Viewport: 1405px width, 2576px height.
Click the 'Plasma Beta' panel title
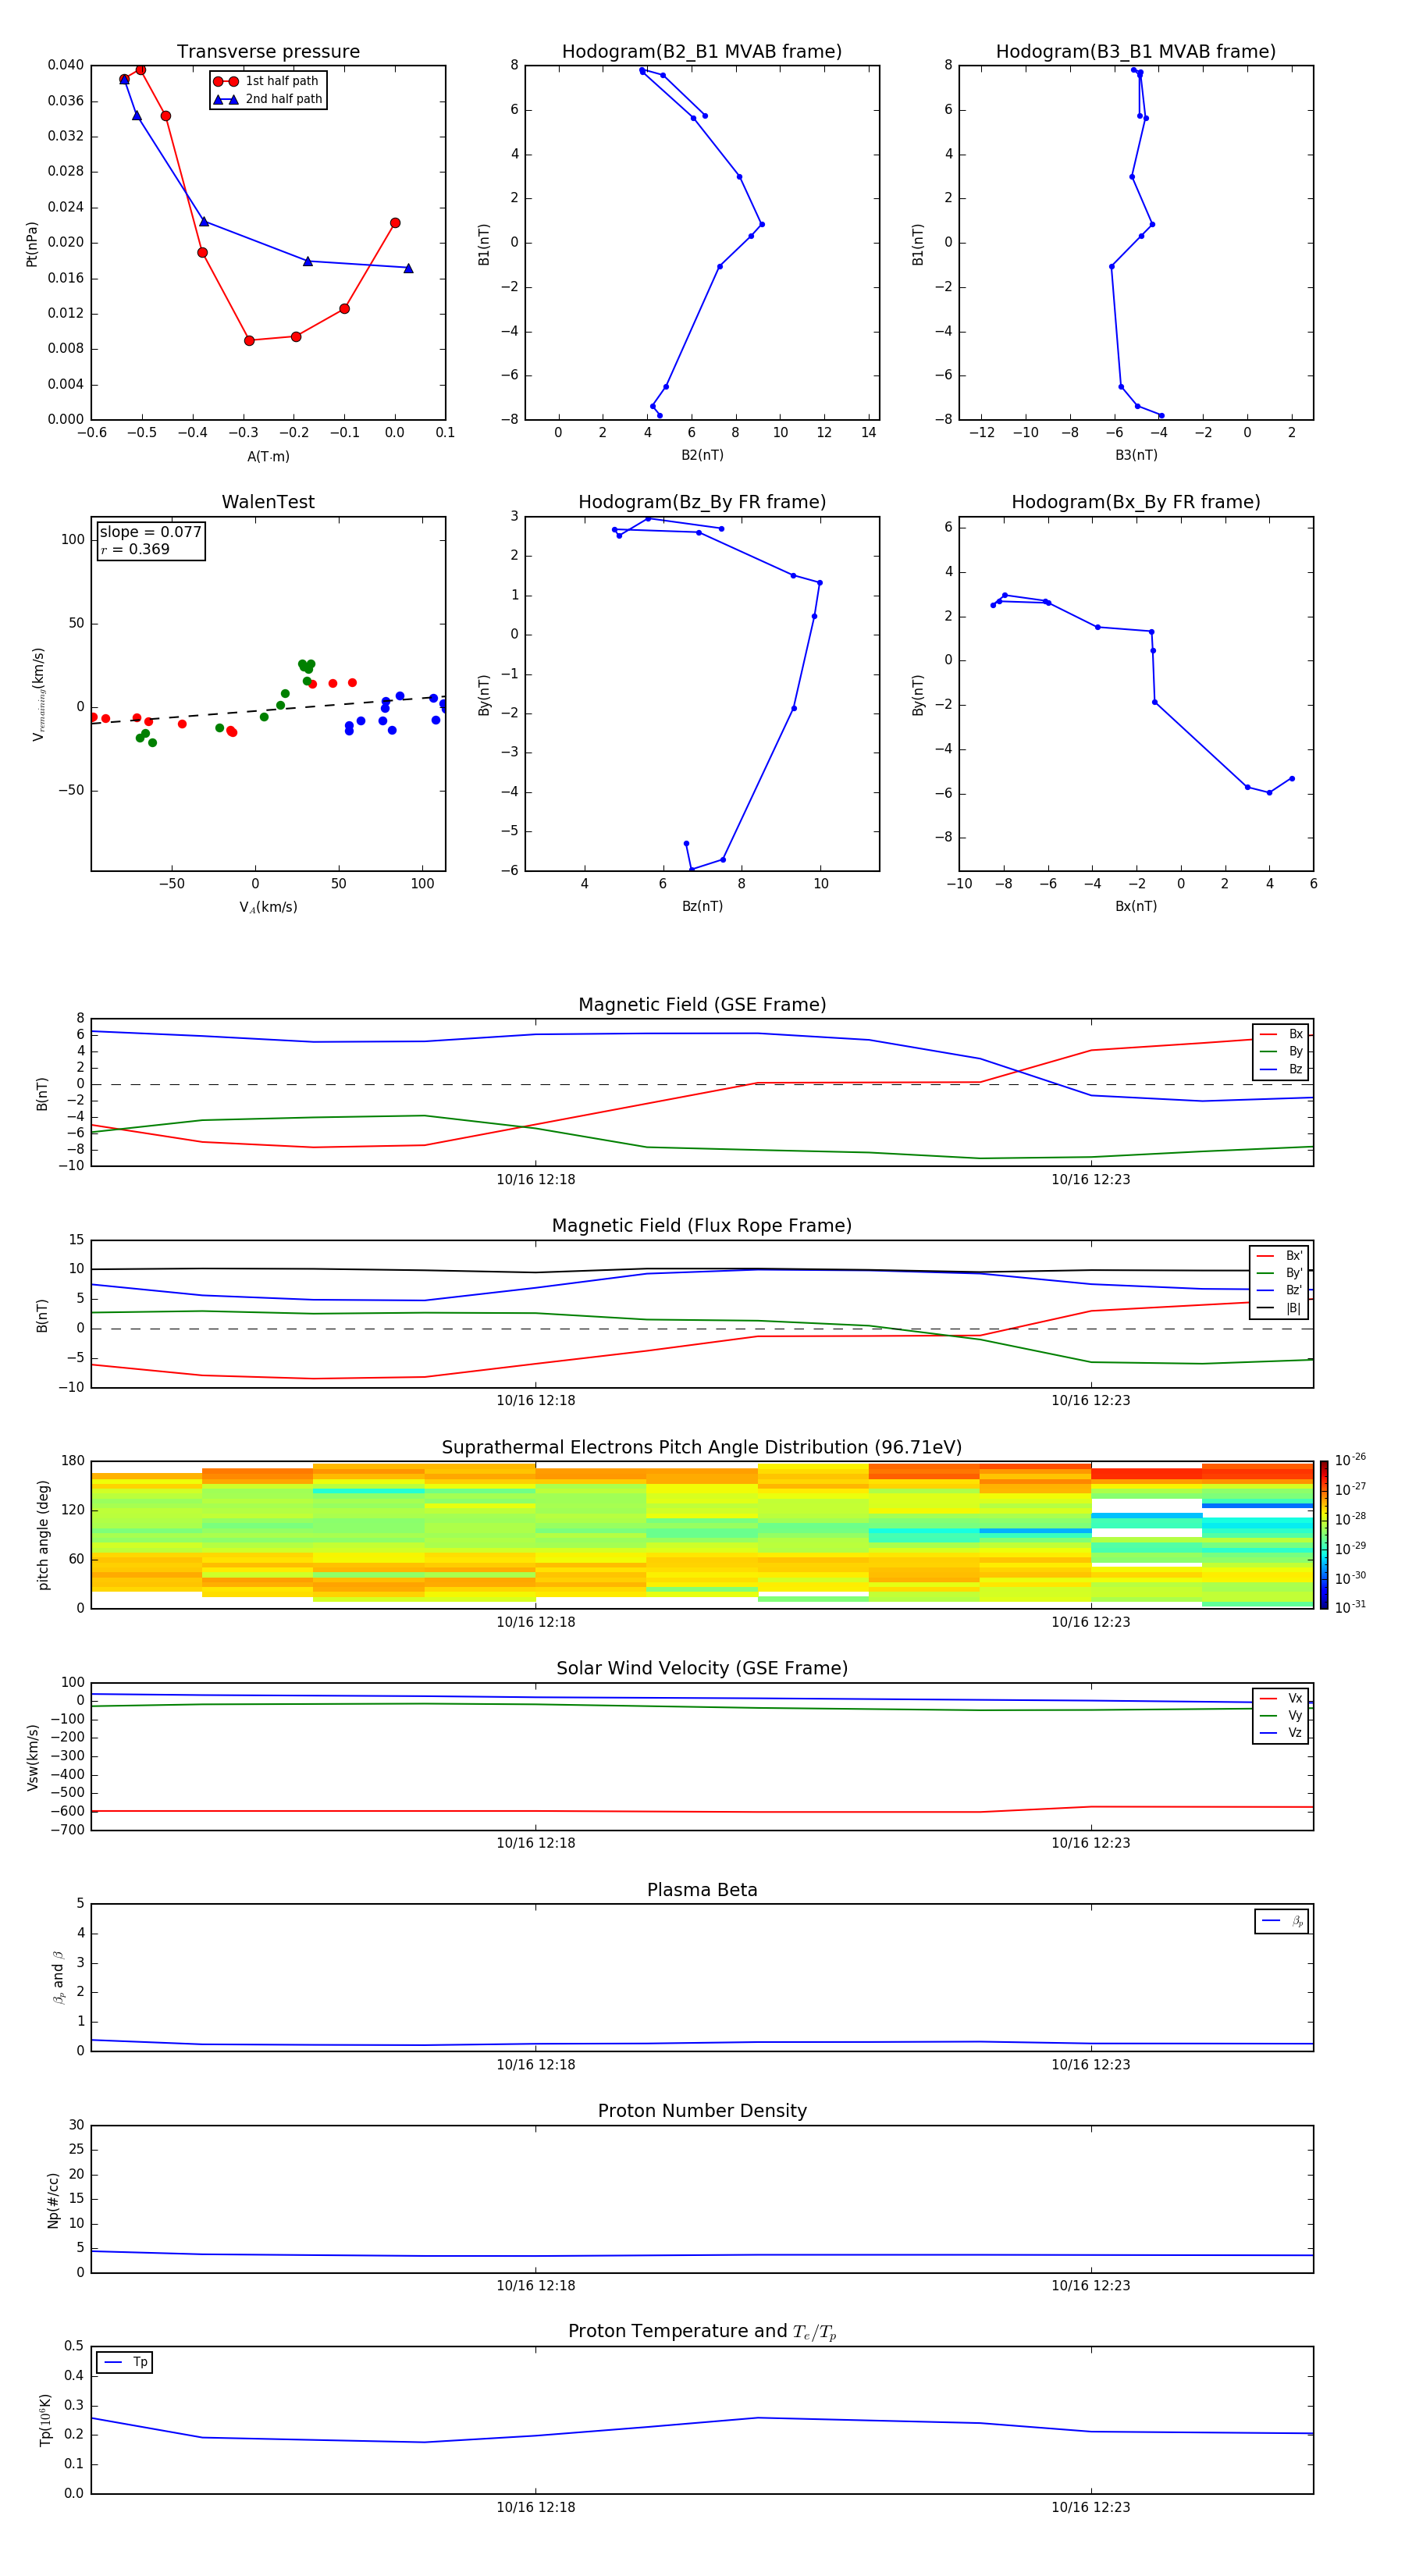(x=702, y=1890)
